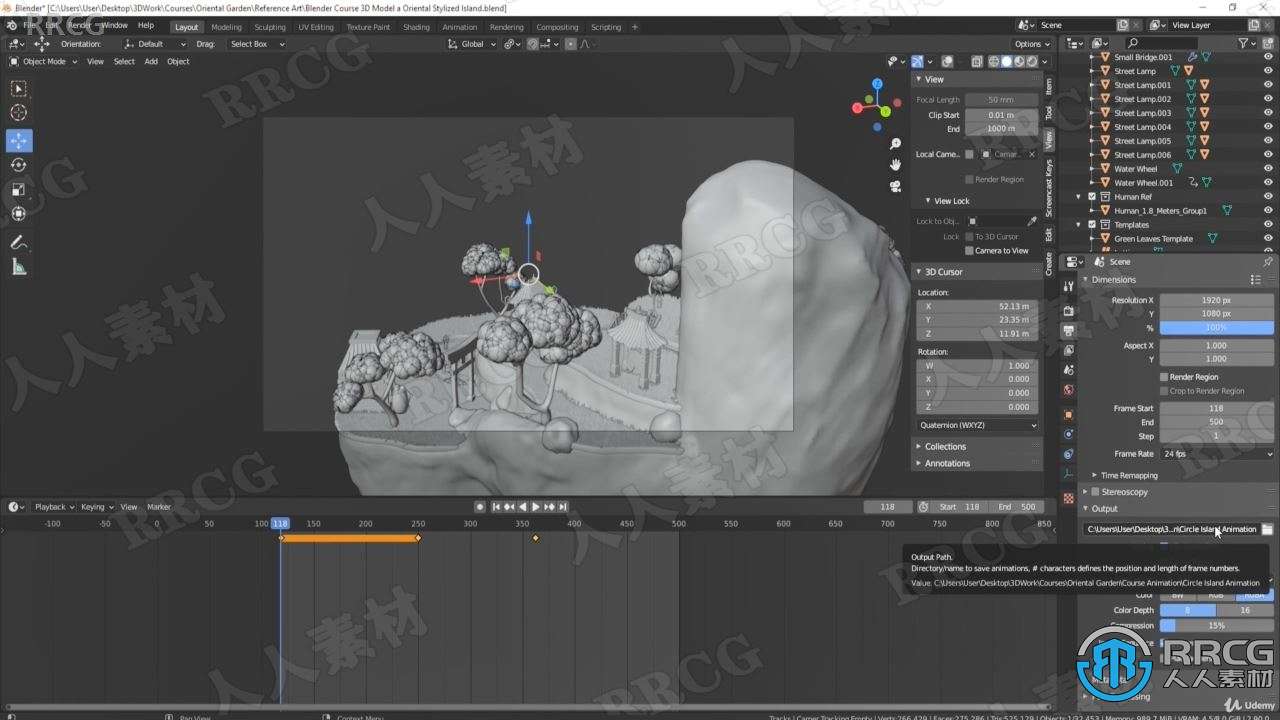Open Drag Select Box dropdown
Viewport: 1280px width, 720px height.
click(257, 44)
